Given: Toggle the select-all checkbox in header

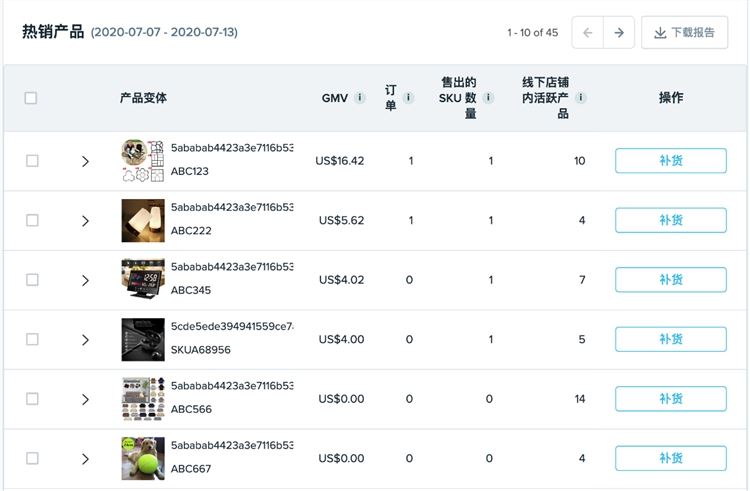Looking at the screenshot, I should [31, 98].
